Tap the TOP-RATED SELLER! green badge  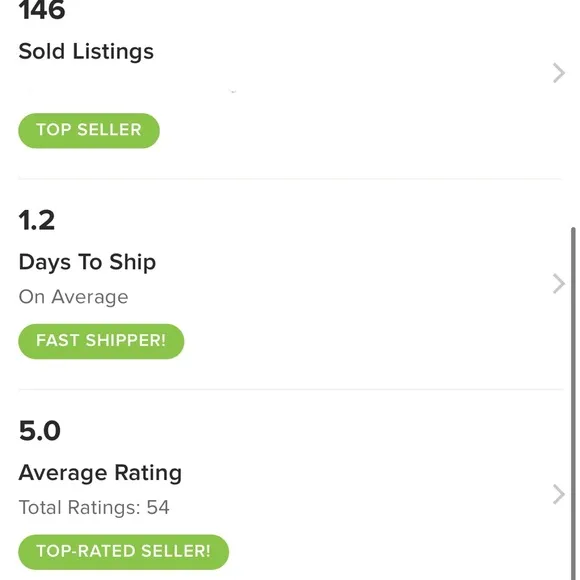pos(124,552)
